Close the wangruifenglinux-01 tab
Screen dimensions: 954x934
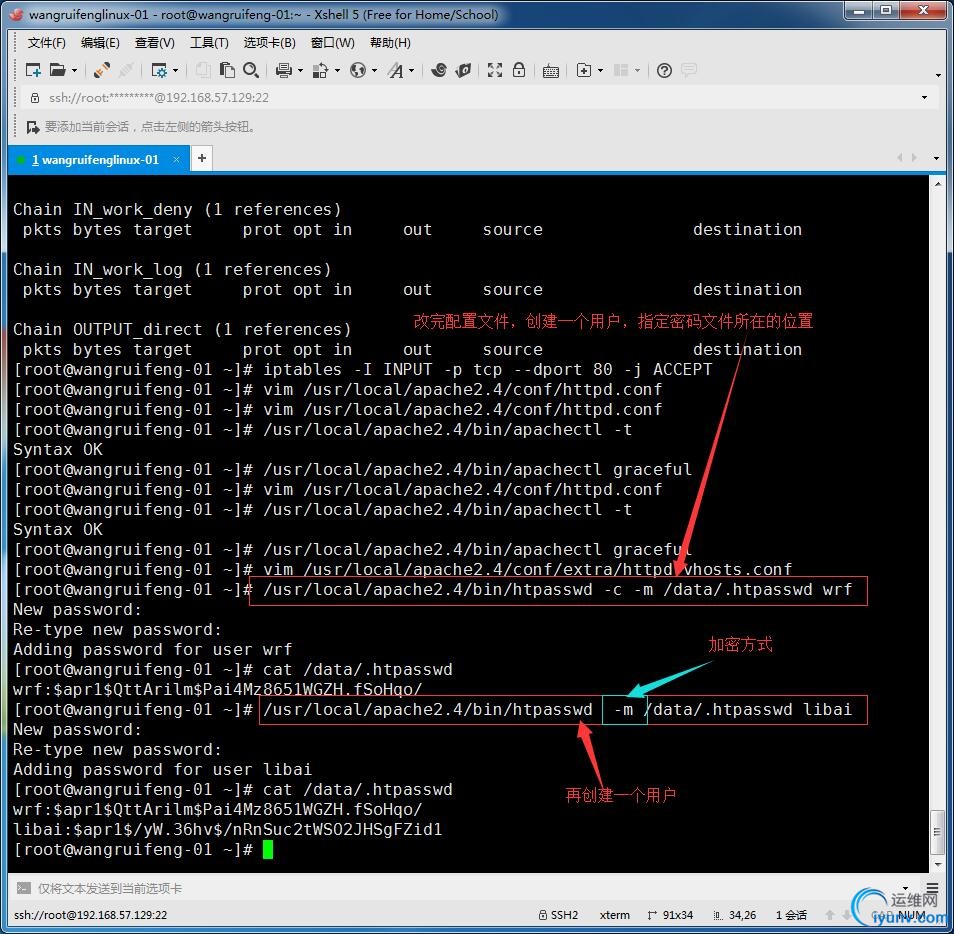tap(176, 159)
